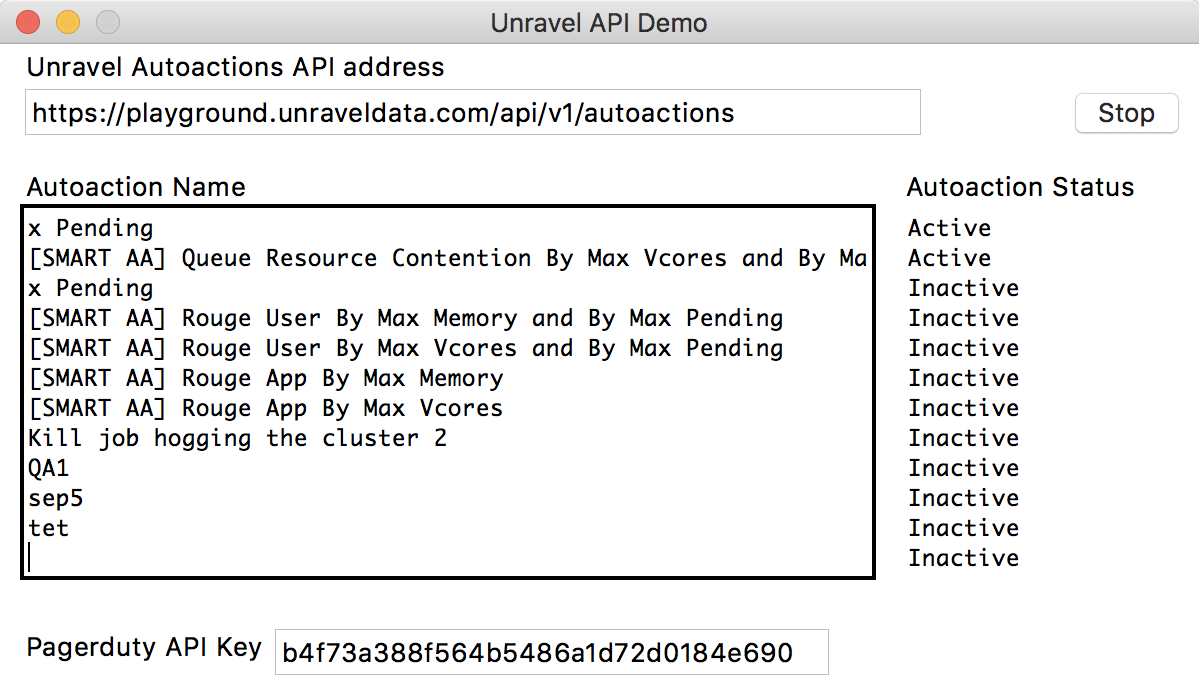Viewport: 1199px width, 684px height.
Task: Select the QA1 autoaction entry
Action: [48, 468]
